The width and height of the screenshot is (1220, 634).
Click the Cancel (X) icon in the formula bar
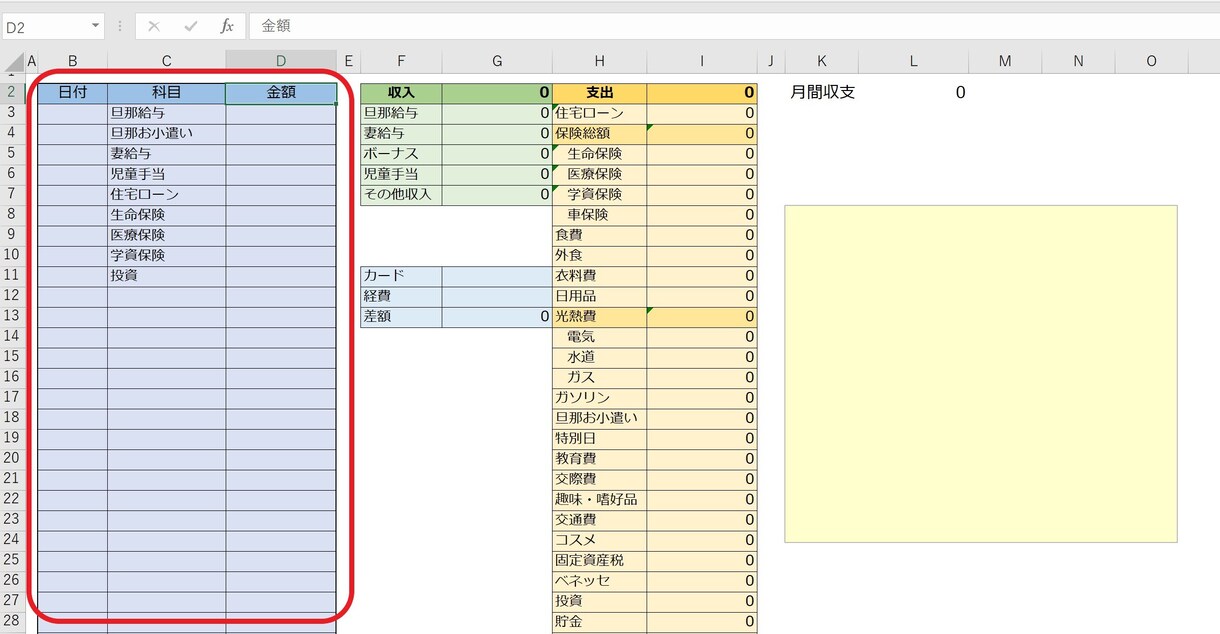(154, 27)
